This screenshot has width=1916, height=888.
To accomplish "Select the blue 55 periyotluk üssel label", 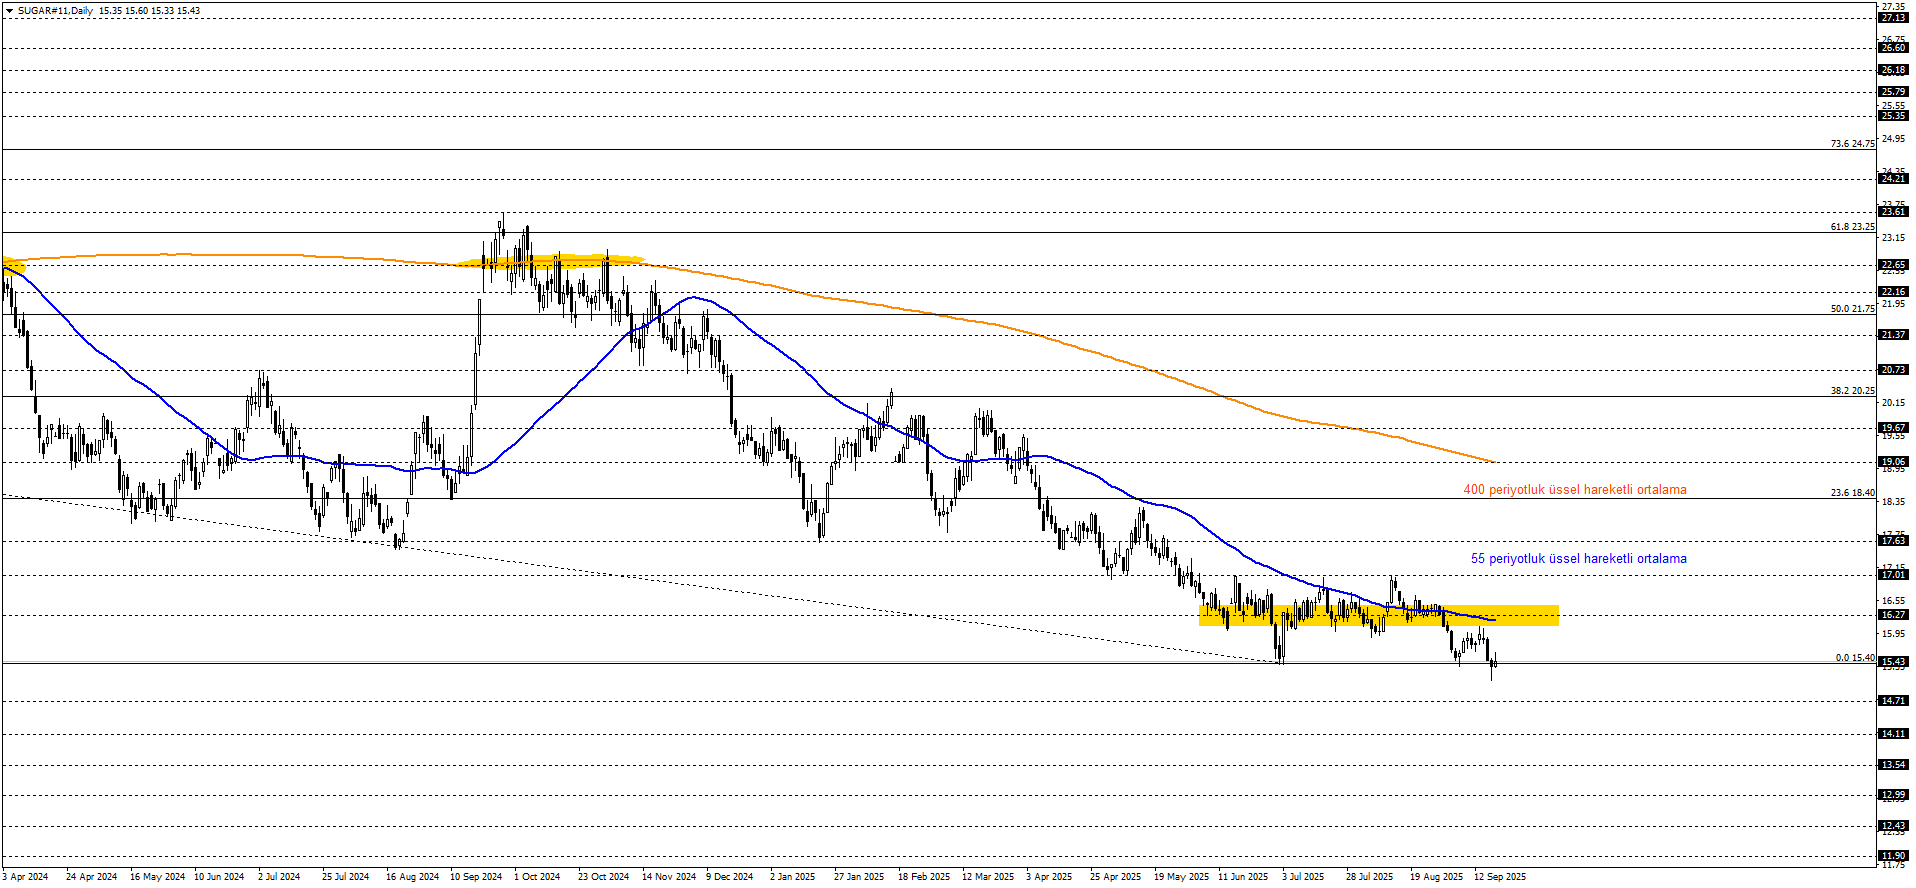I will coord(1578,559).
